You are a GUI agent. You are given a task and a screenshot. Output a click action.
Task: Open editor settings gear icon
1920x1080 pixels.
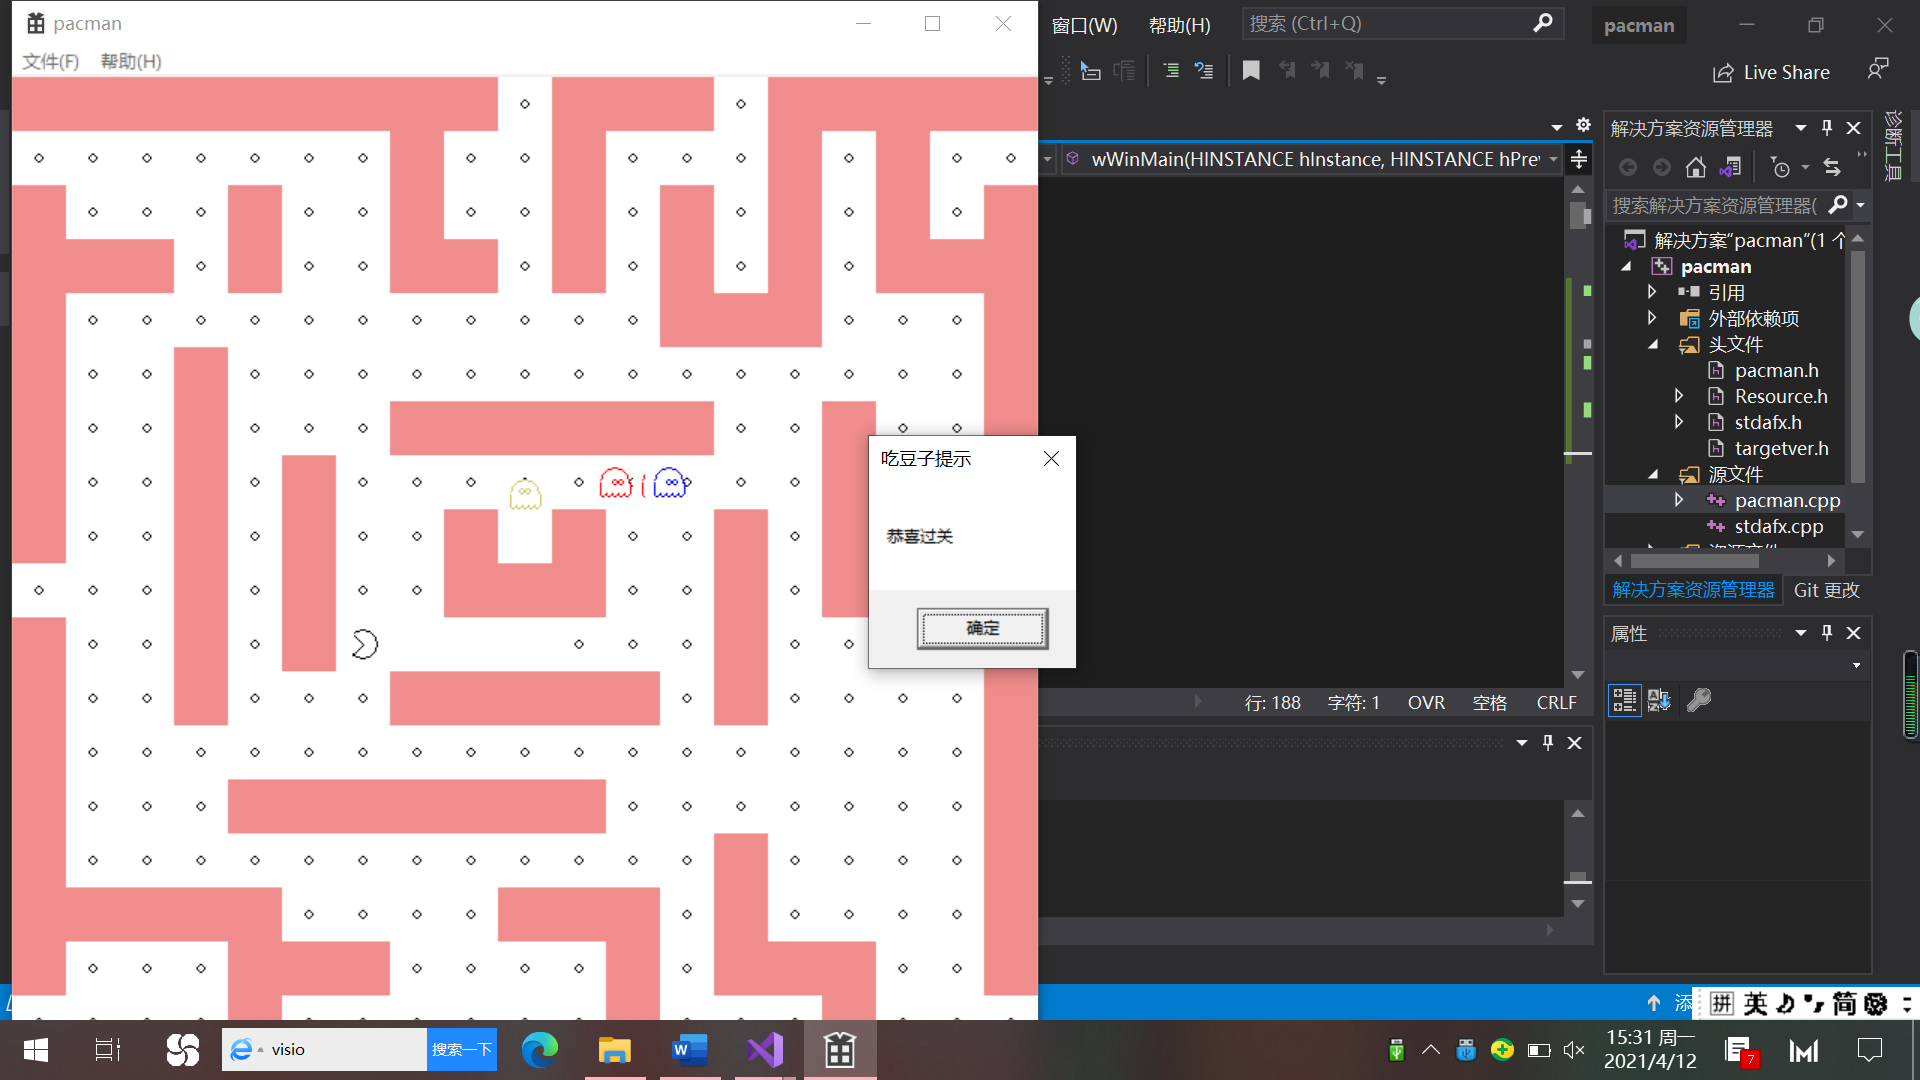tap(1583, 125)
